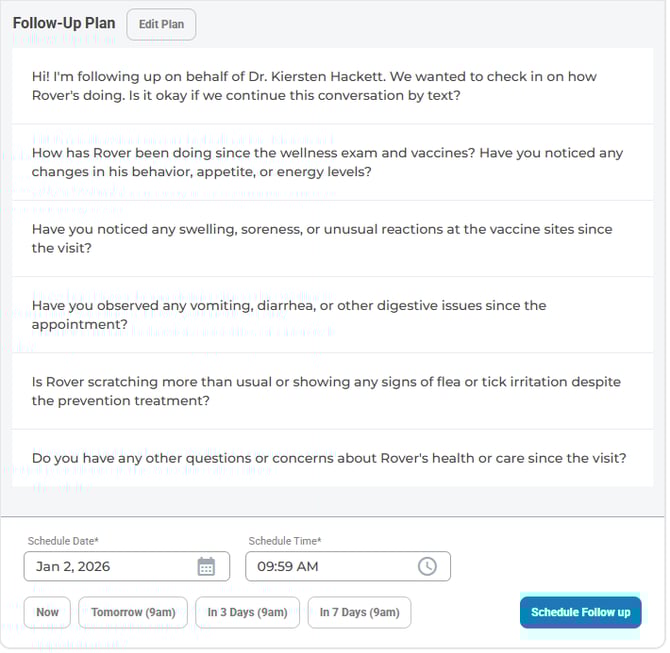Pick the In 7 Days (9am) preset
The height and width of the screenshot is (653, 670).
359,612
